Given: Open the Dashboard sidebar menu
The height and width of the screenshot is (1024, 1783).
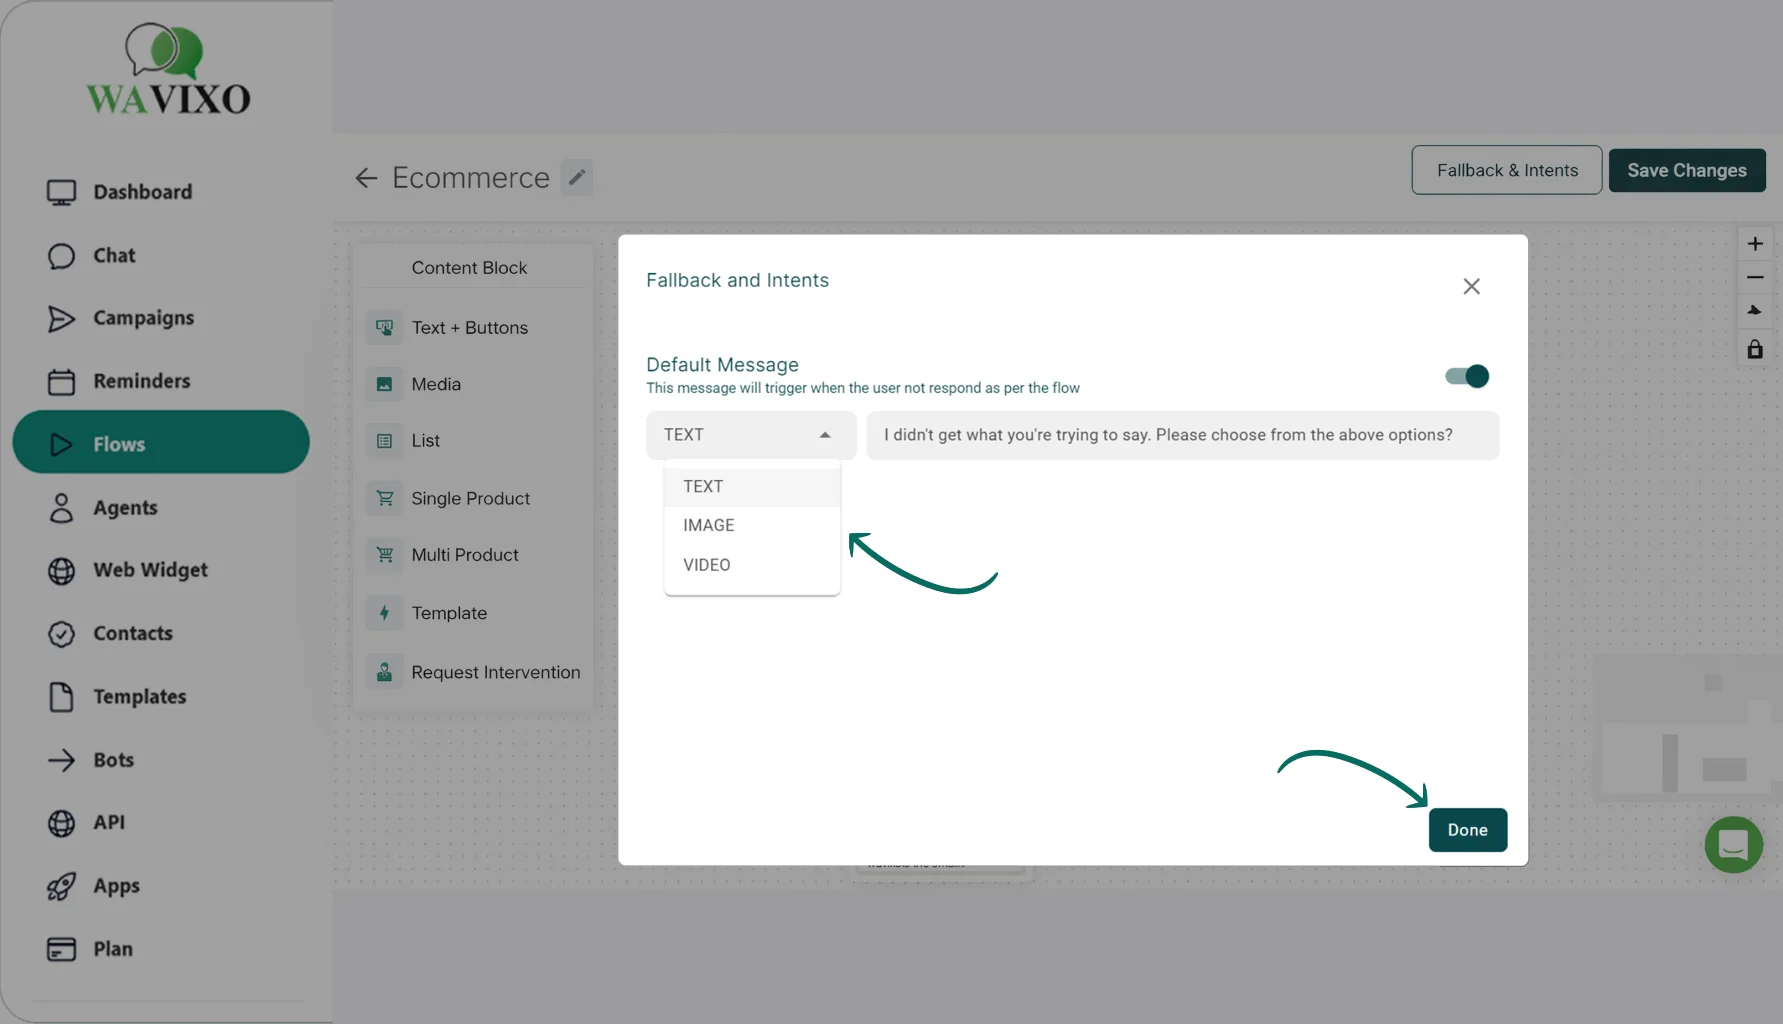Looking at the screenshot, I should 142,192.
